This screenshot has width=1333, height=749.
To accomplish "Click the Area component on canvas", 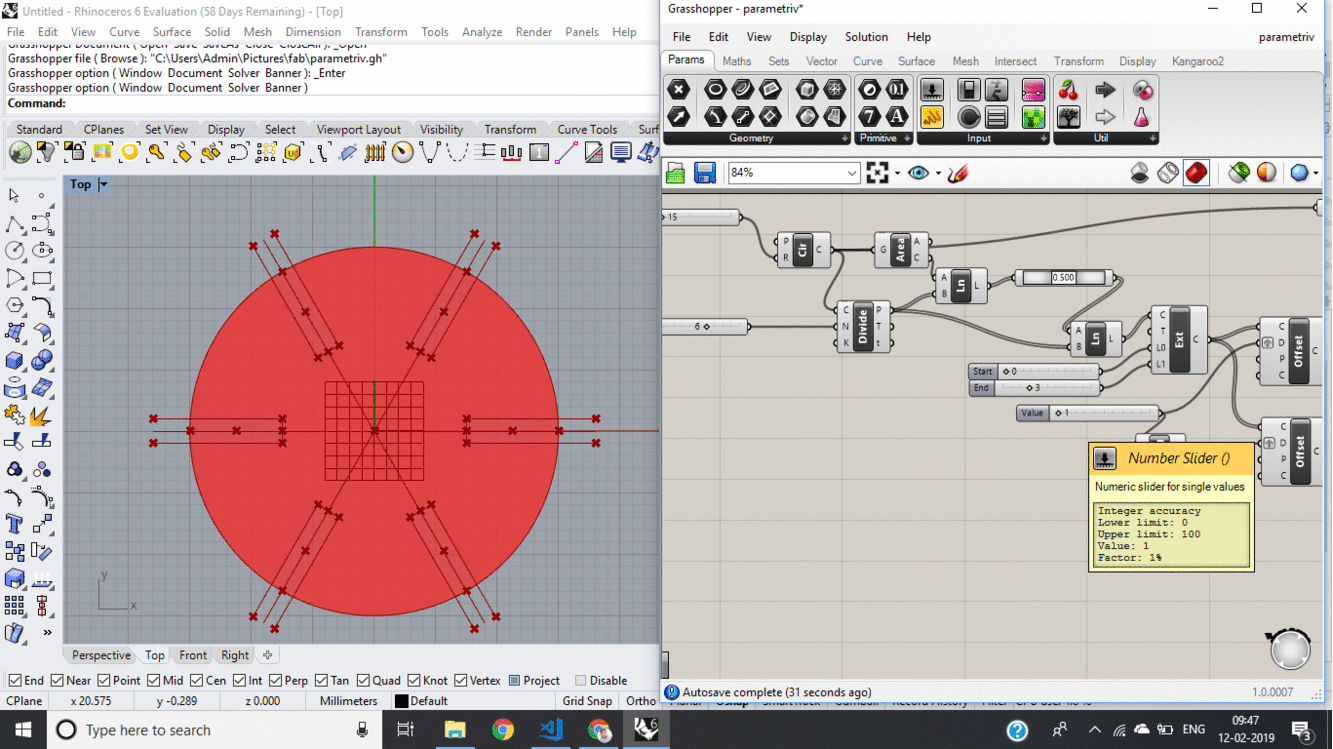I will point(900,249).
